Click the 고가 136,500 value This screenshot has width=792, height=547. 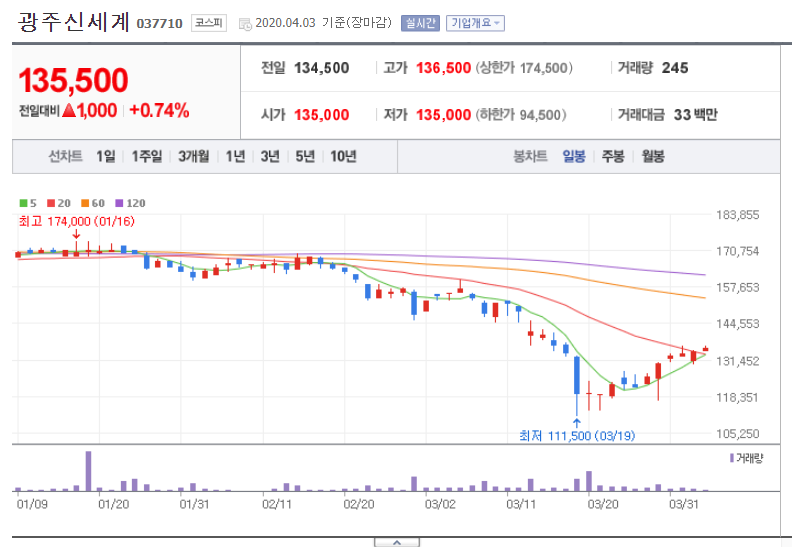[x=443, y=68]
